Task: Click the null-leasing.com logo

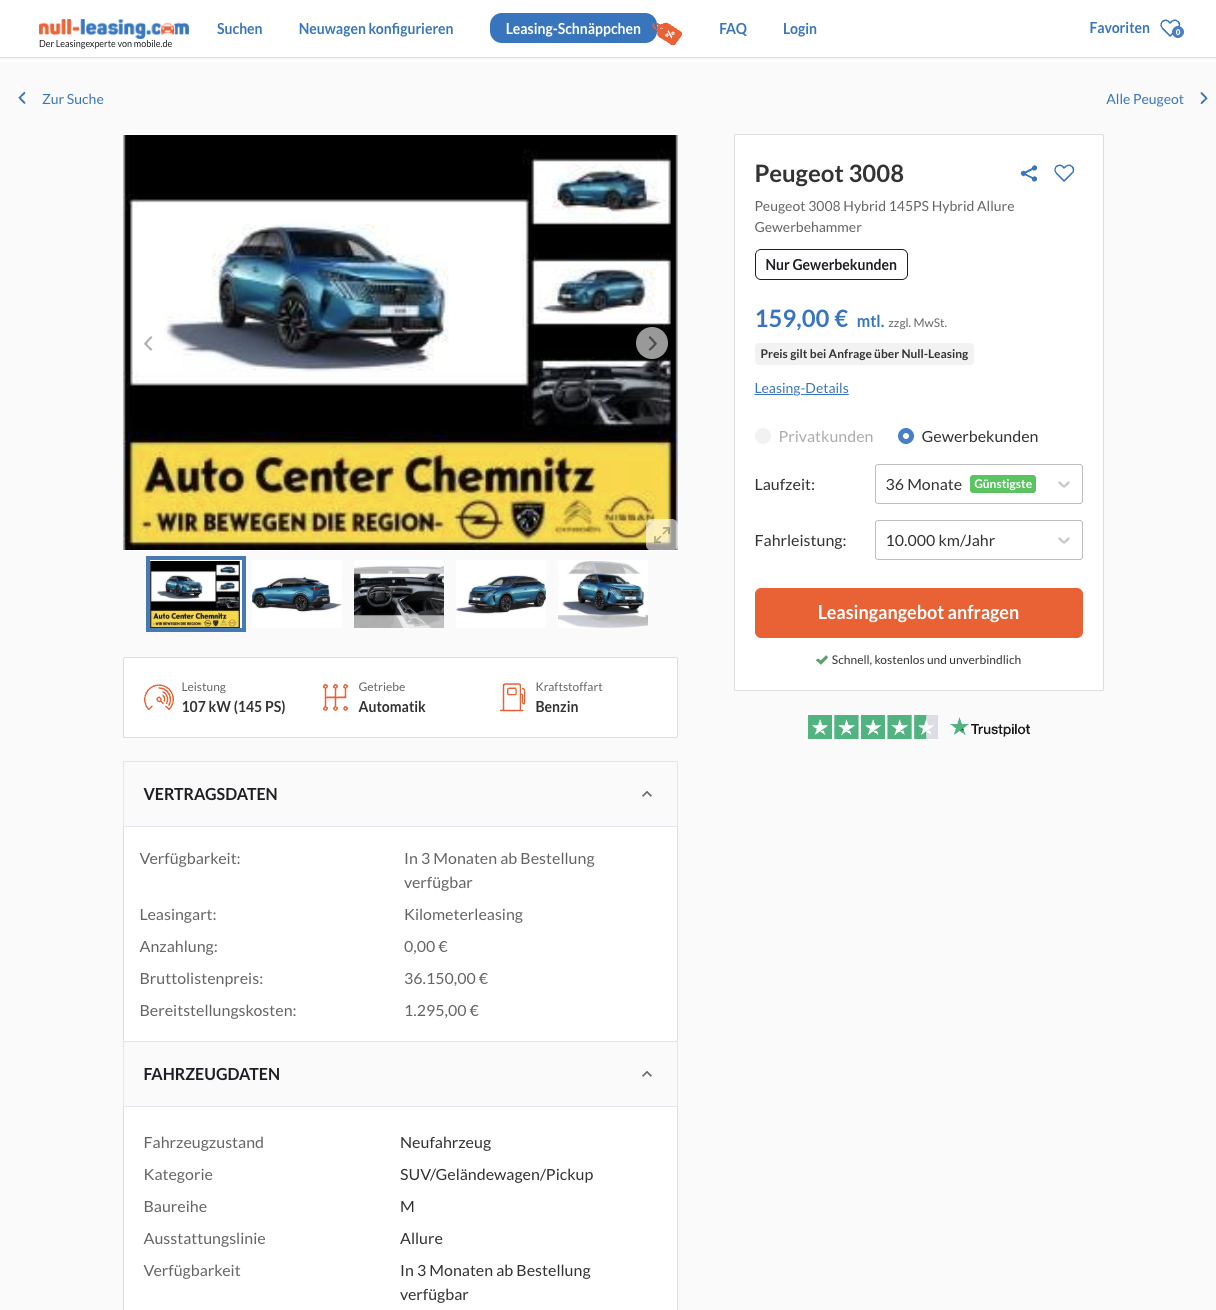Action: 113,31
